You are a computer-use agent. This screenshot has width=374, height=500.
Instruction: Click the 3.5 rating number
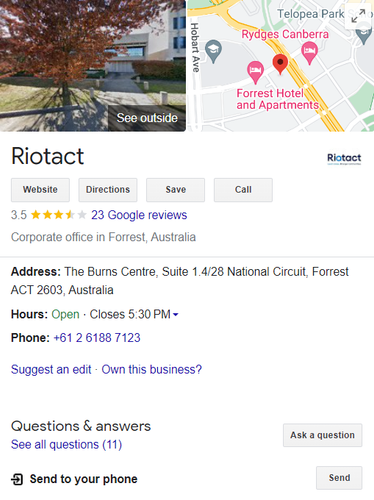19,215
